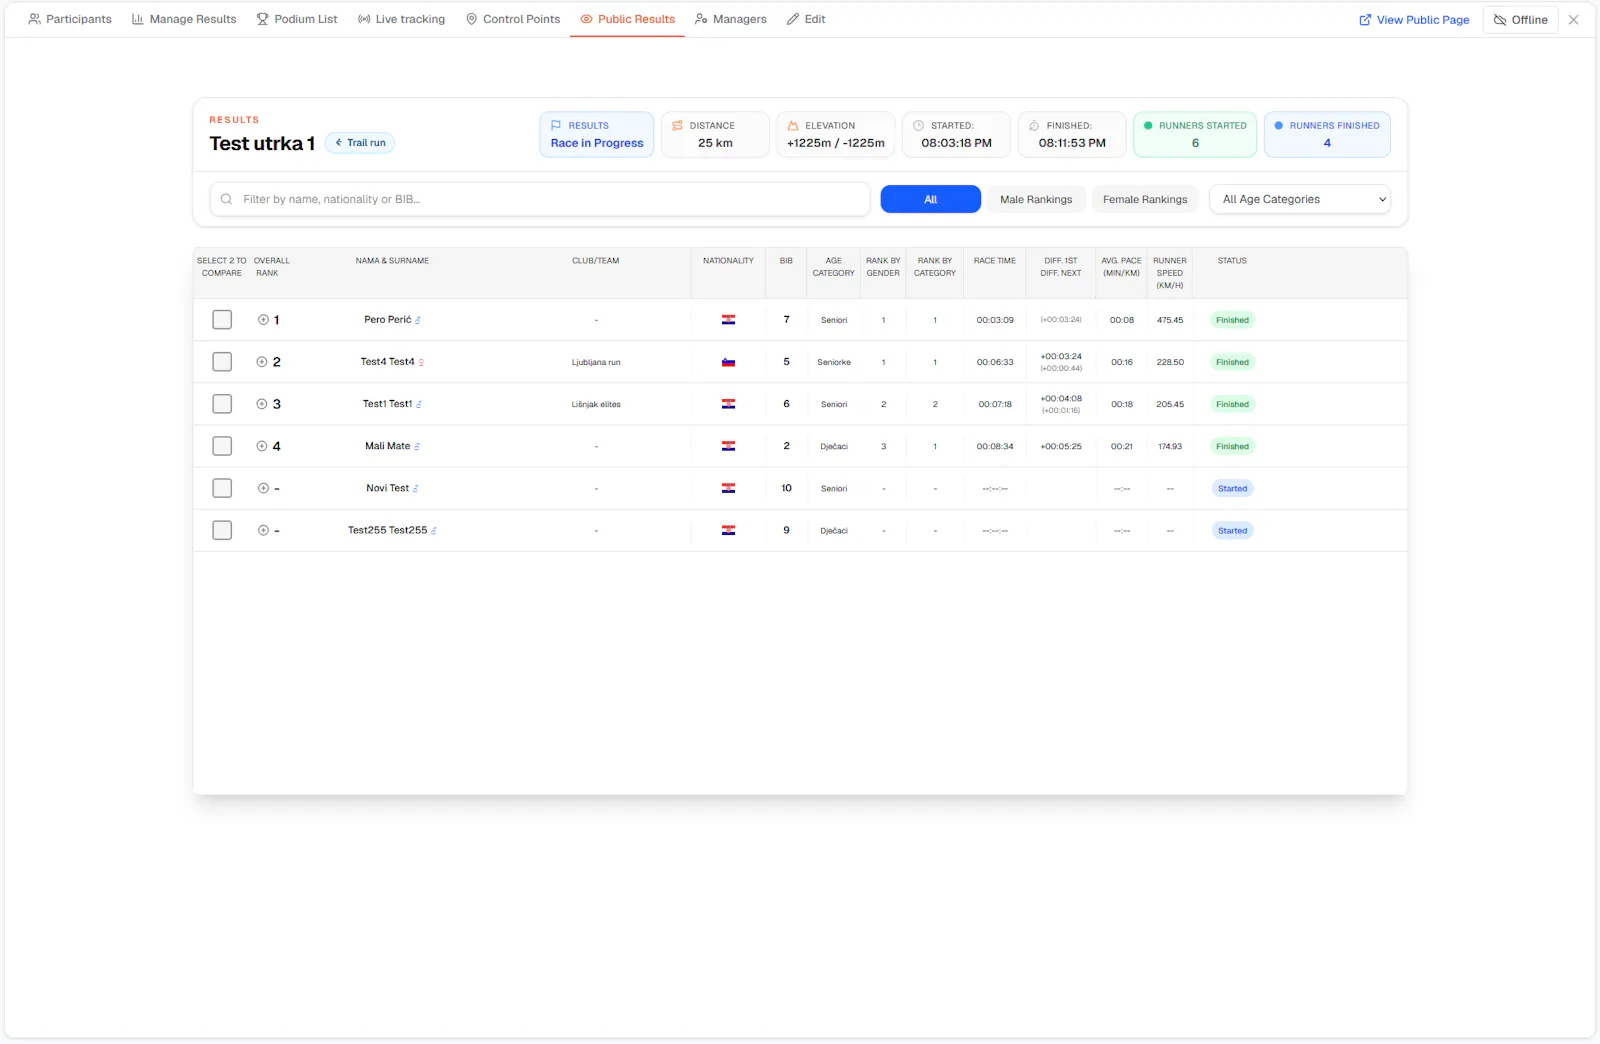Click the Race in Progress results card
1600x1044 pixels.
[x=597, y=135]
